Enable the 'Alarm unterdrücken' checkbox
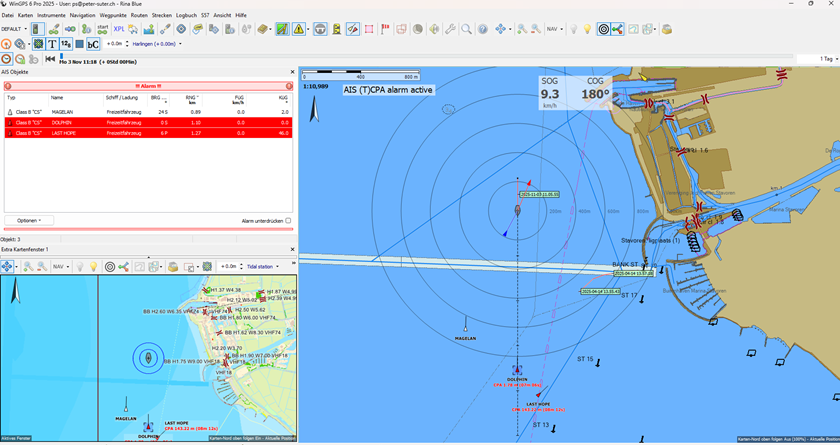The width and height of the screenshot is (840, 445). (288, 220)
